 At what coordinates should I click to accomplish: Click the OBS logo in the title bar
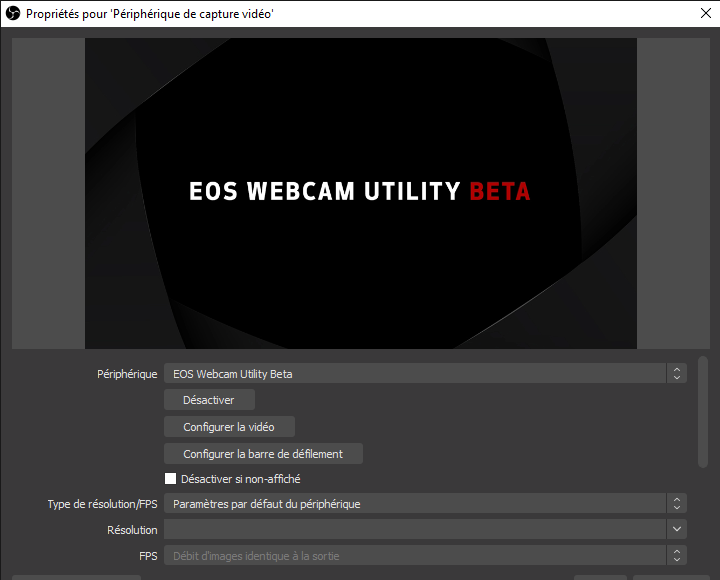12,14
